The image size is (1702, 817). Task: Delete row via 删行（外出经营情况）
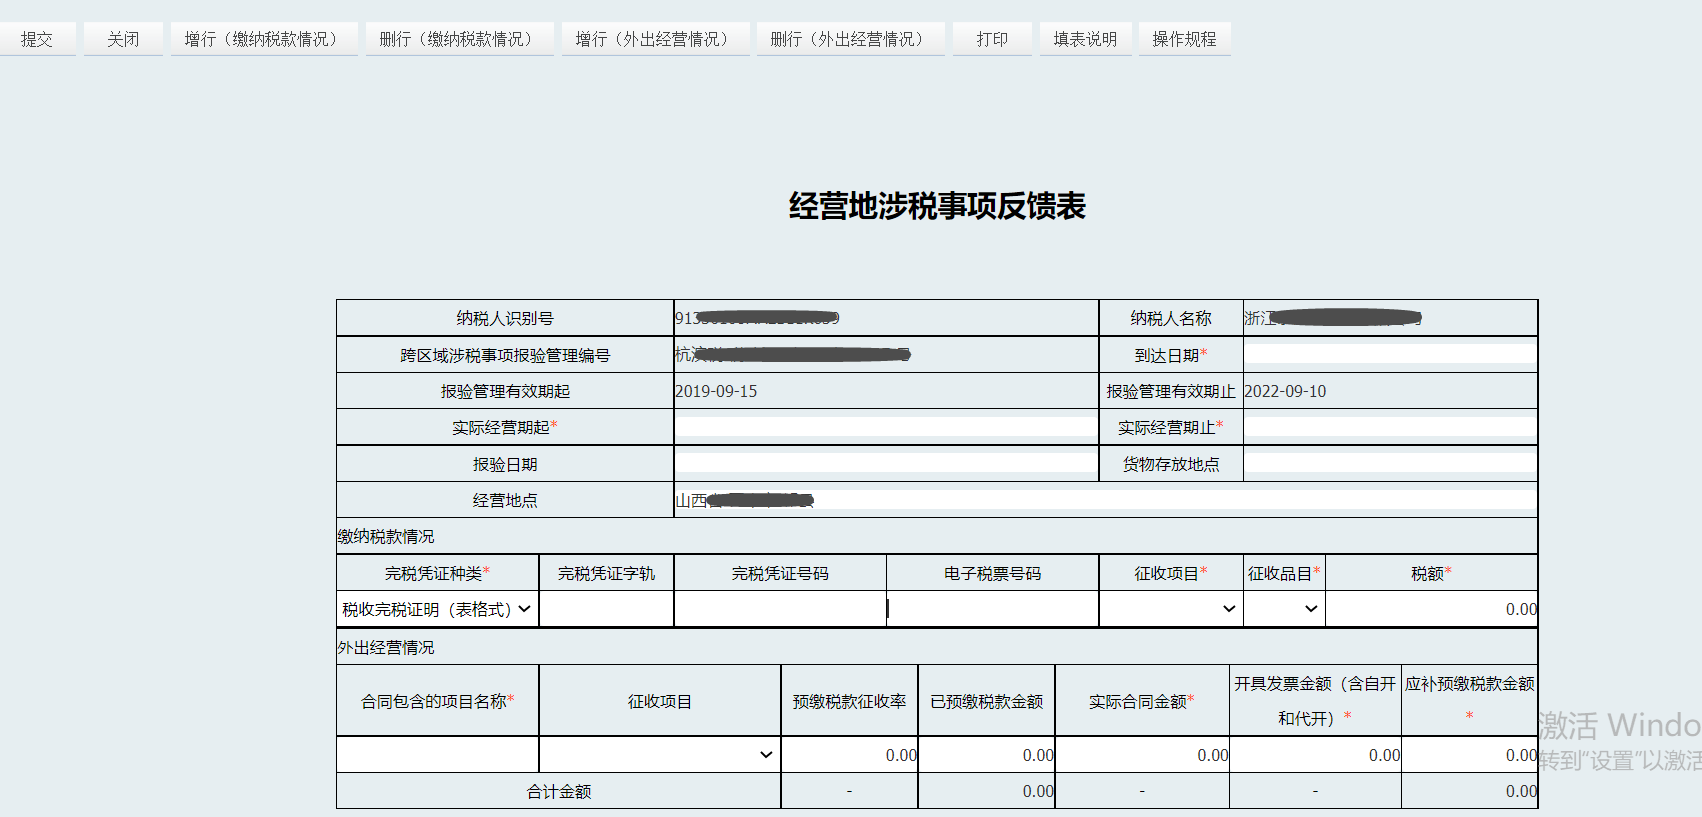tap(850, 39)
